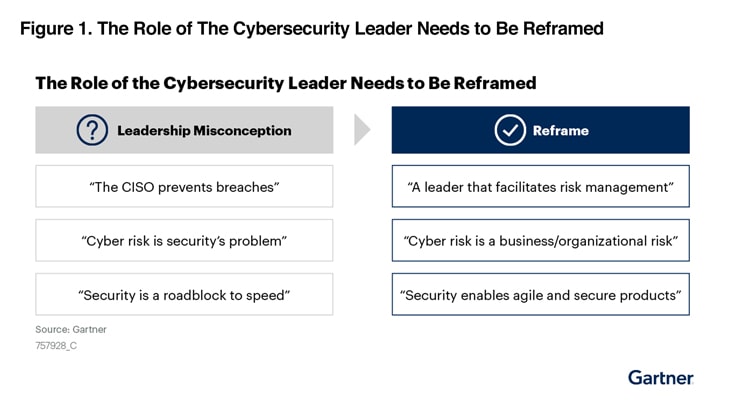This screenshot has height=420, width=730.
Task: Select the "Leadership Misconception" header text
Action: click(204, 130)
